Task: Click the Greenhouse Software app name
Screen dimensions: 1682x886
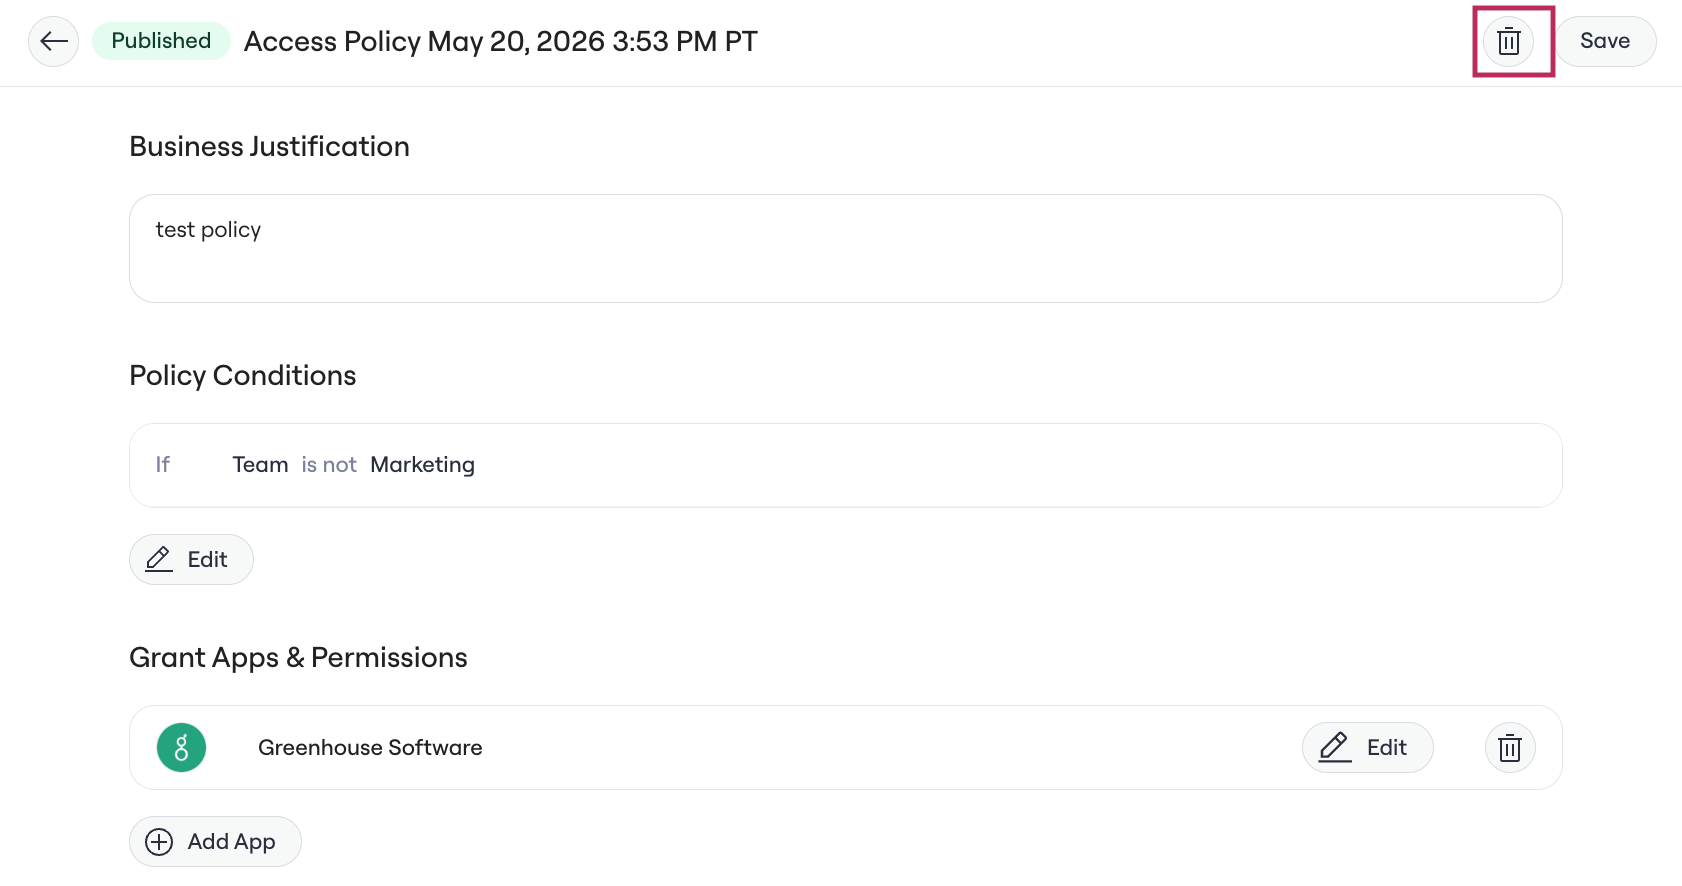Action: [370, 748]
